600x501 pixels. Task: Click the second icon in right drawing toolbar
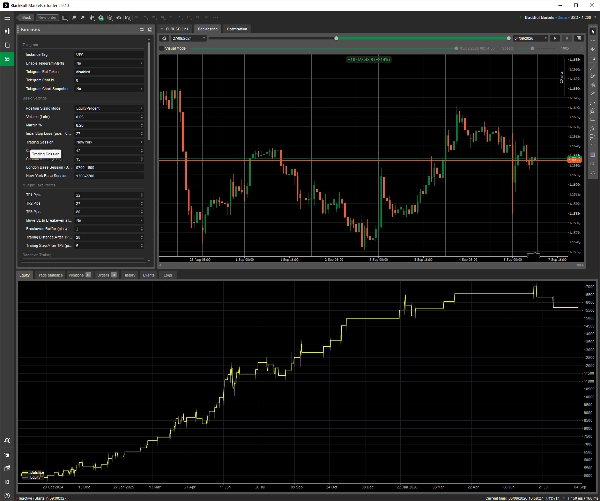tap(593, 41)
